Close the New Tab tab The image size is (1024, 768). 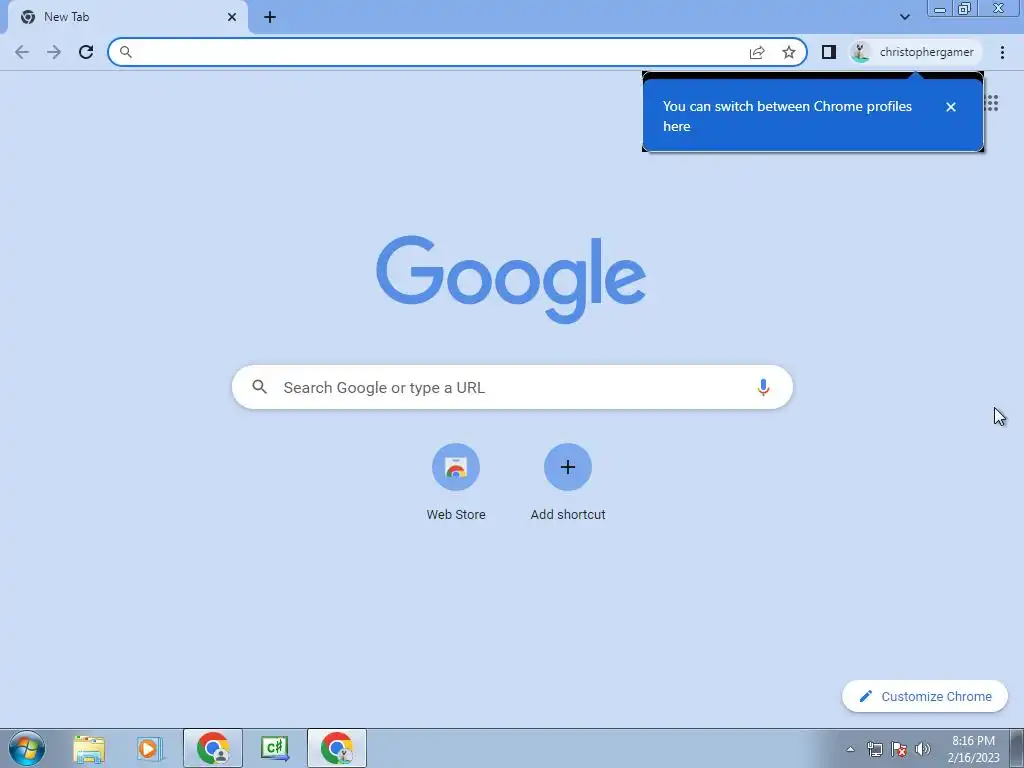pos(232,17)
